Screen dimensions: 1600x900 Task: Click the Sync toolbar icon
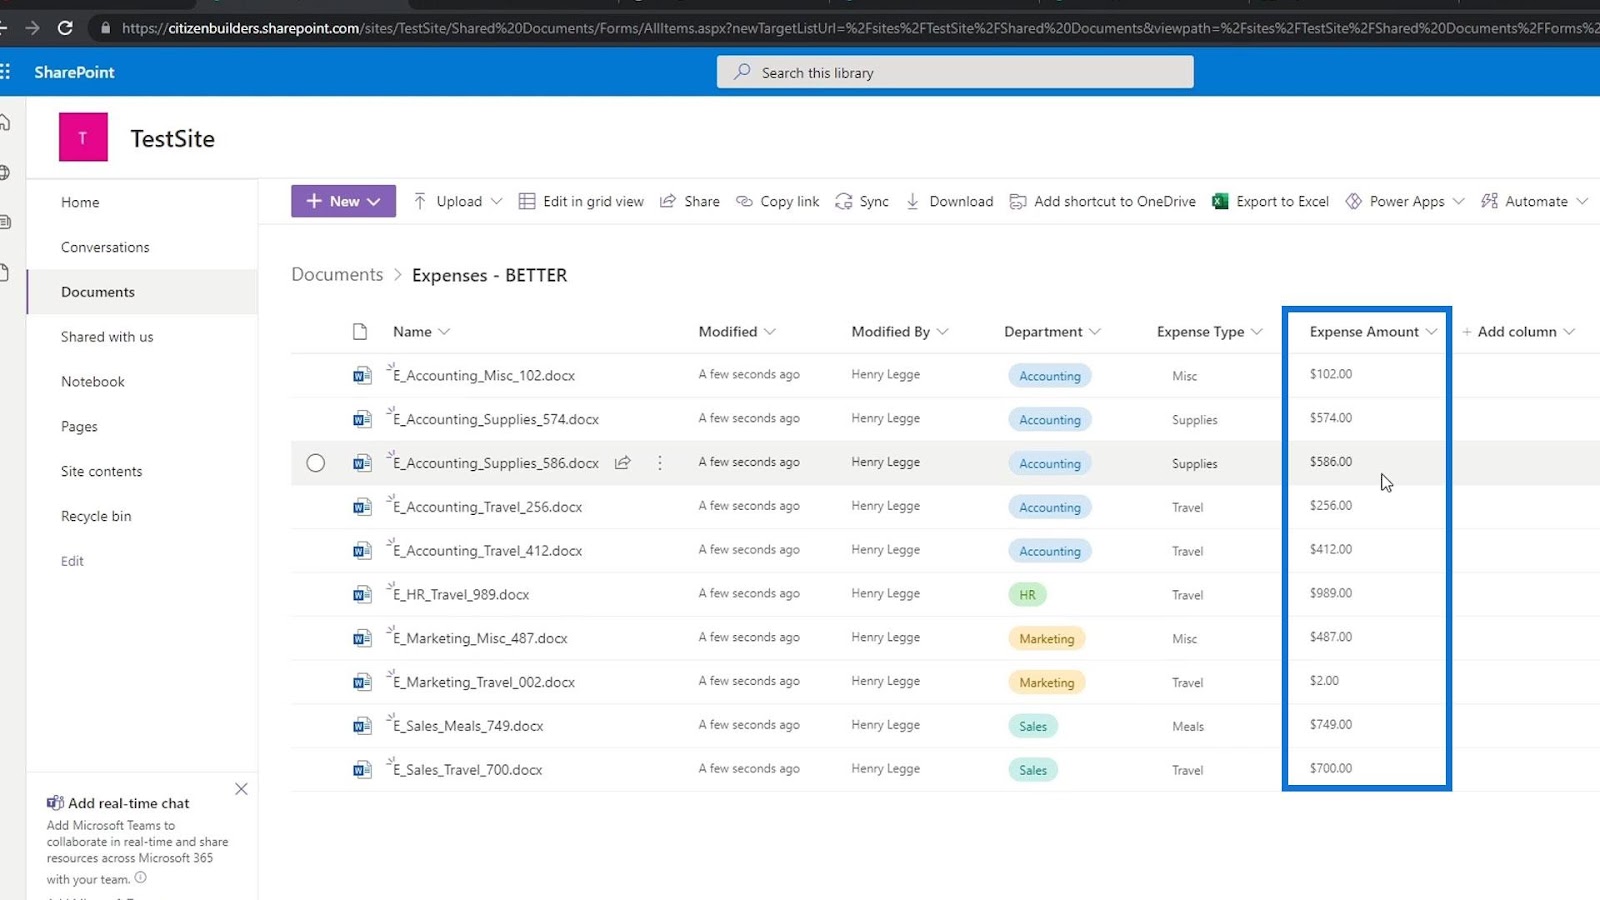click(x=844, y=201)
